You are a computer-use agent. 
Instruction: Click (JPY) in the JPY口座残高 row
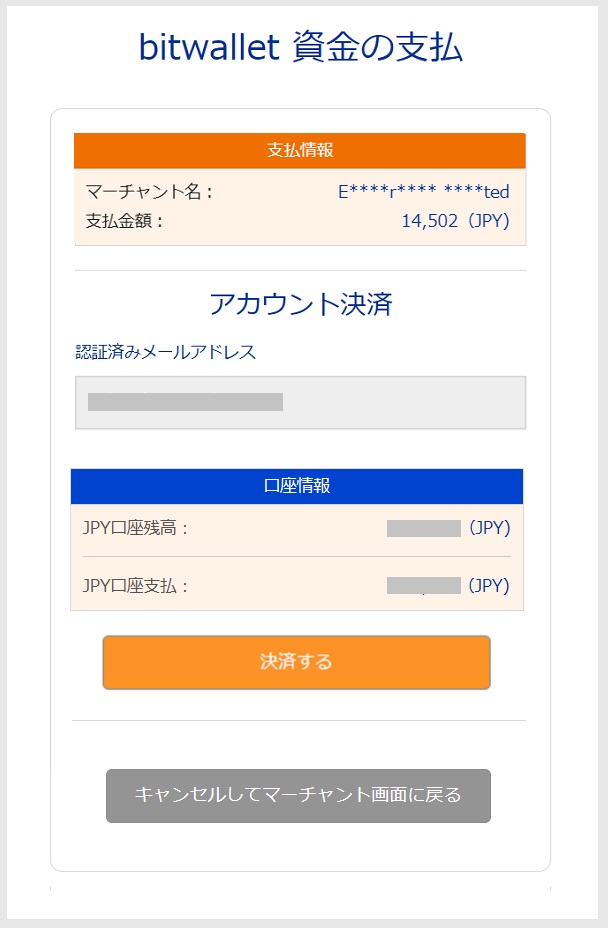coord(489,528)
